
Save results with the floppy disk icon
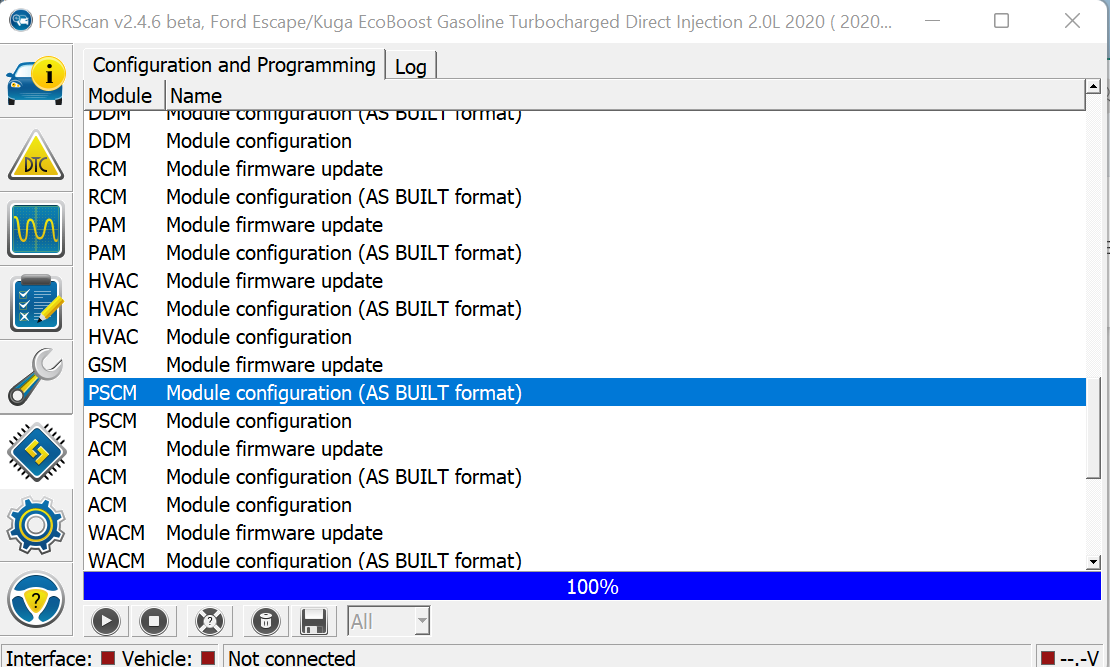[x=314, y=621]
